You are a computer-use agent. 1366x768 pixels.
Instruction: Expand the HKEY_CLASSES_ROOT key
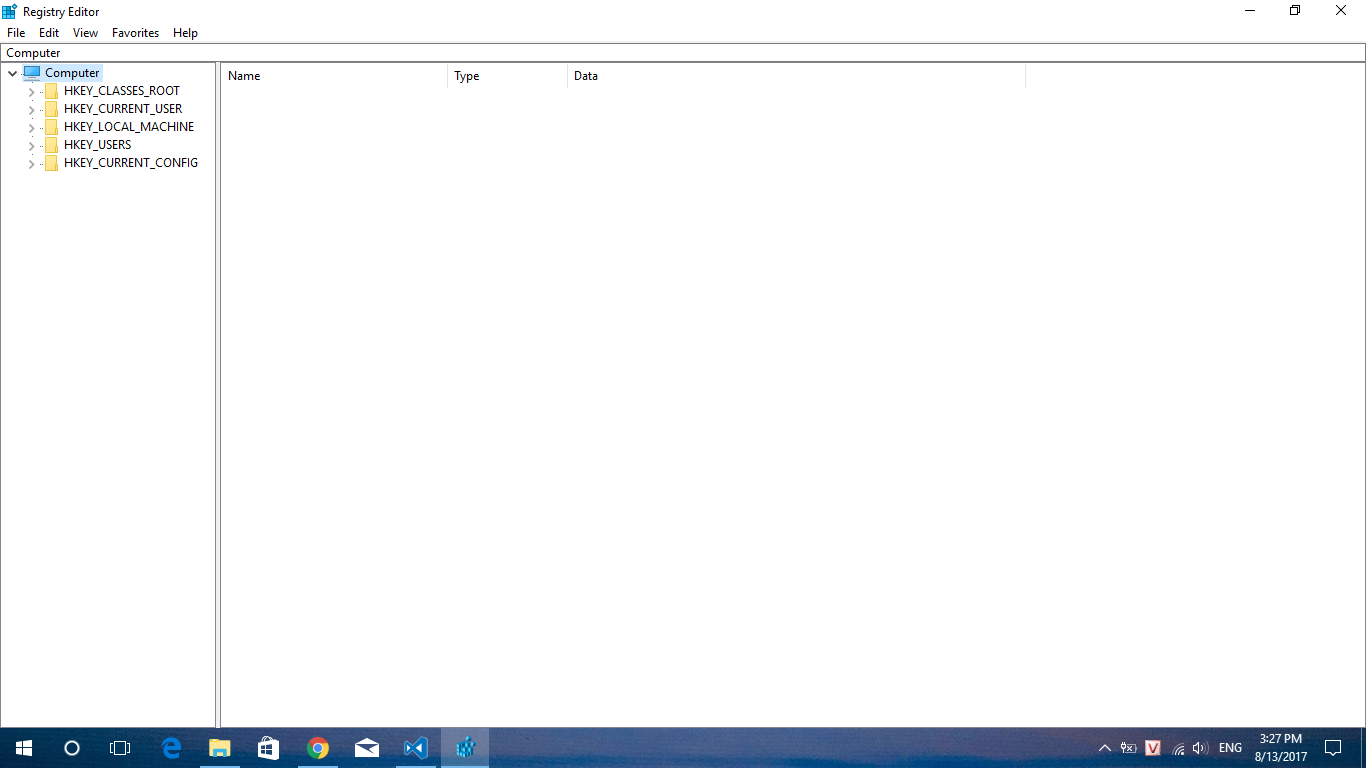pyautogui.click(x=31, y=91)
